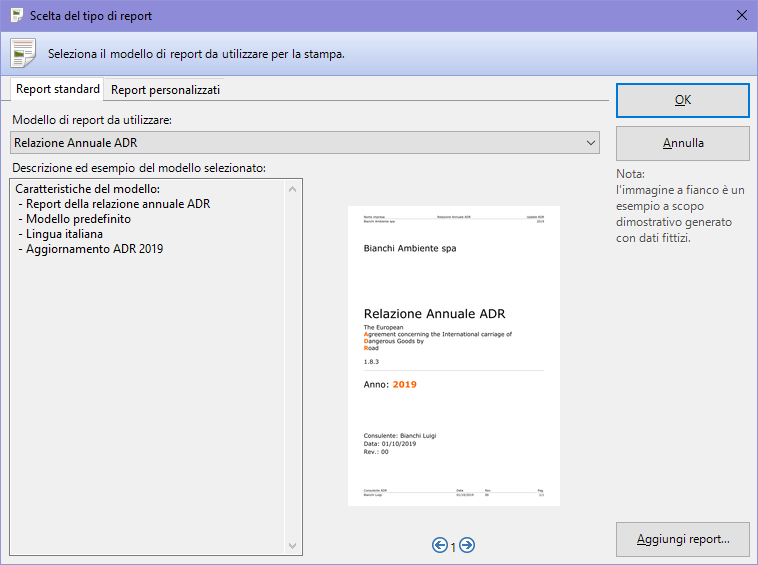This screenshot has width=758, height=565.
Task: Click the application icon in the title bar
Action: 17,16
